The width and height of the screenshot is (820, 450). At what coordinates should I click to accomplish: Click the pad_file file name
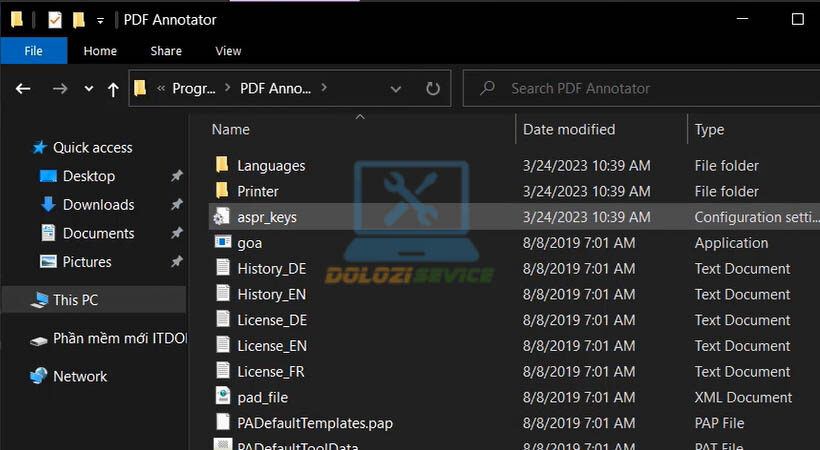tap(262, 398)
